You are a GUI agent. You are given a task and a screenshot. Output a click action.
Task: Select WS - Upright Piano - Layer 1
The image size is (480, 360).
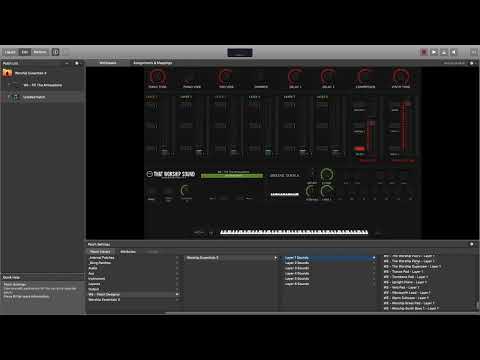[405, 282]
